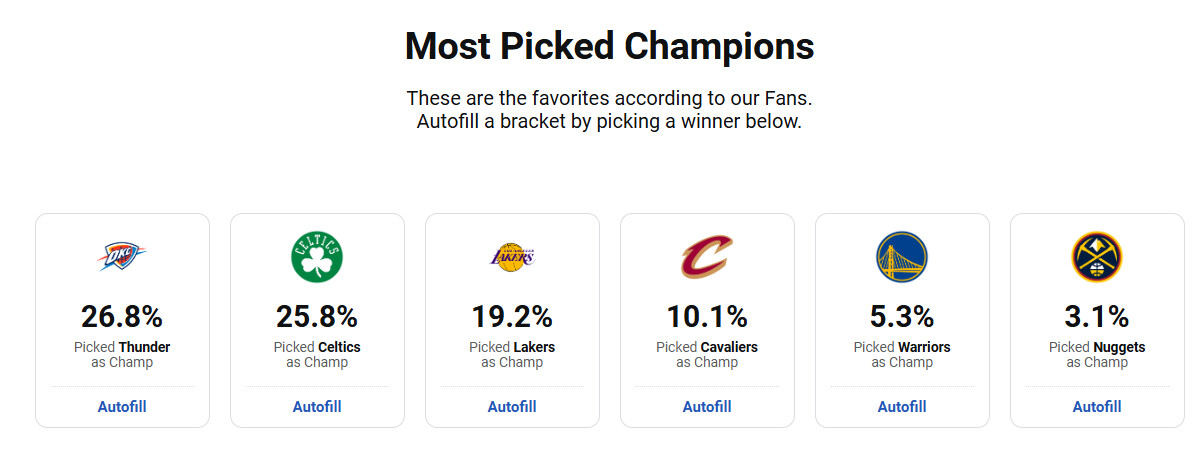Click the Cleveland Cavaliers logo

(707, 257)
